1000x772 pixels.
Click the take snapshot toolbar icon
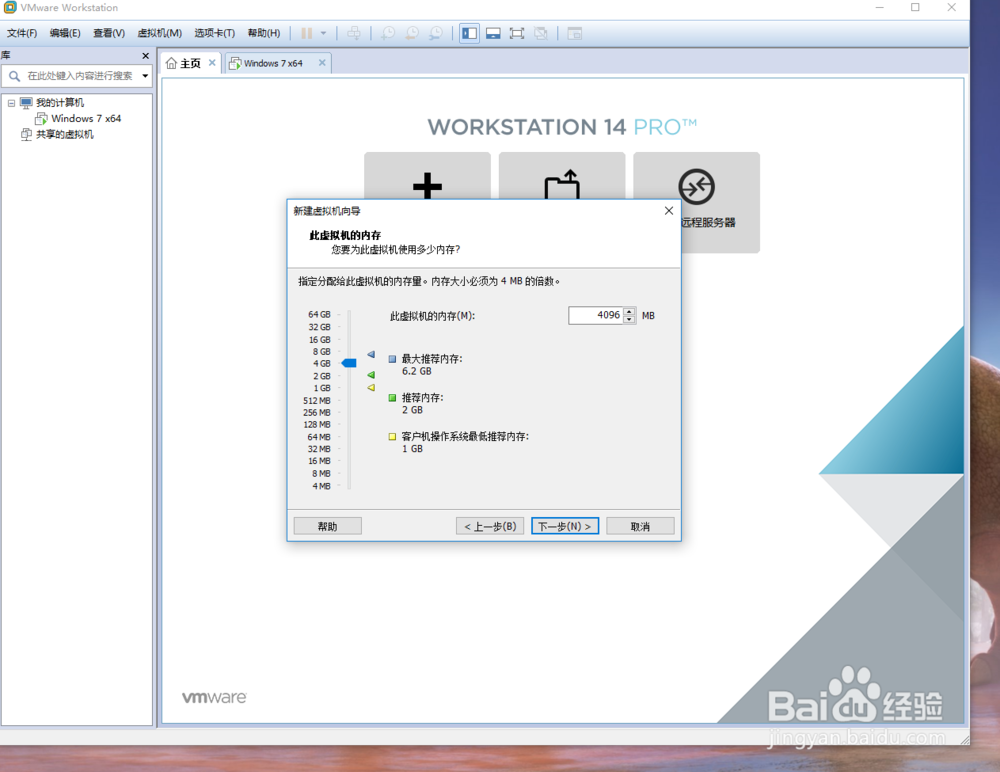pos(388,33)
